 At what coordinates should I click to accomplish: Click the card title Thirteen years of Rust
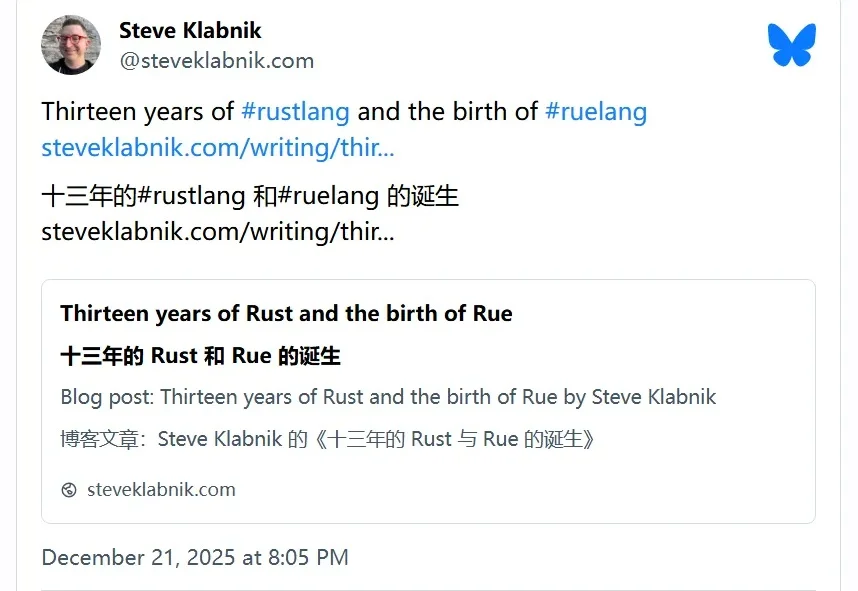pos(286,313)
